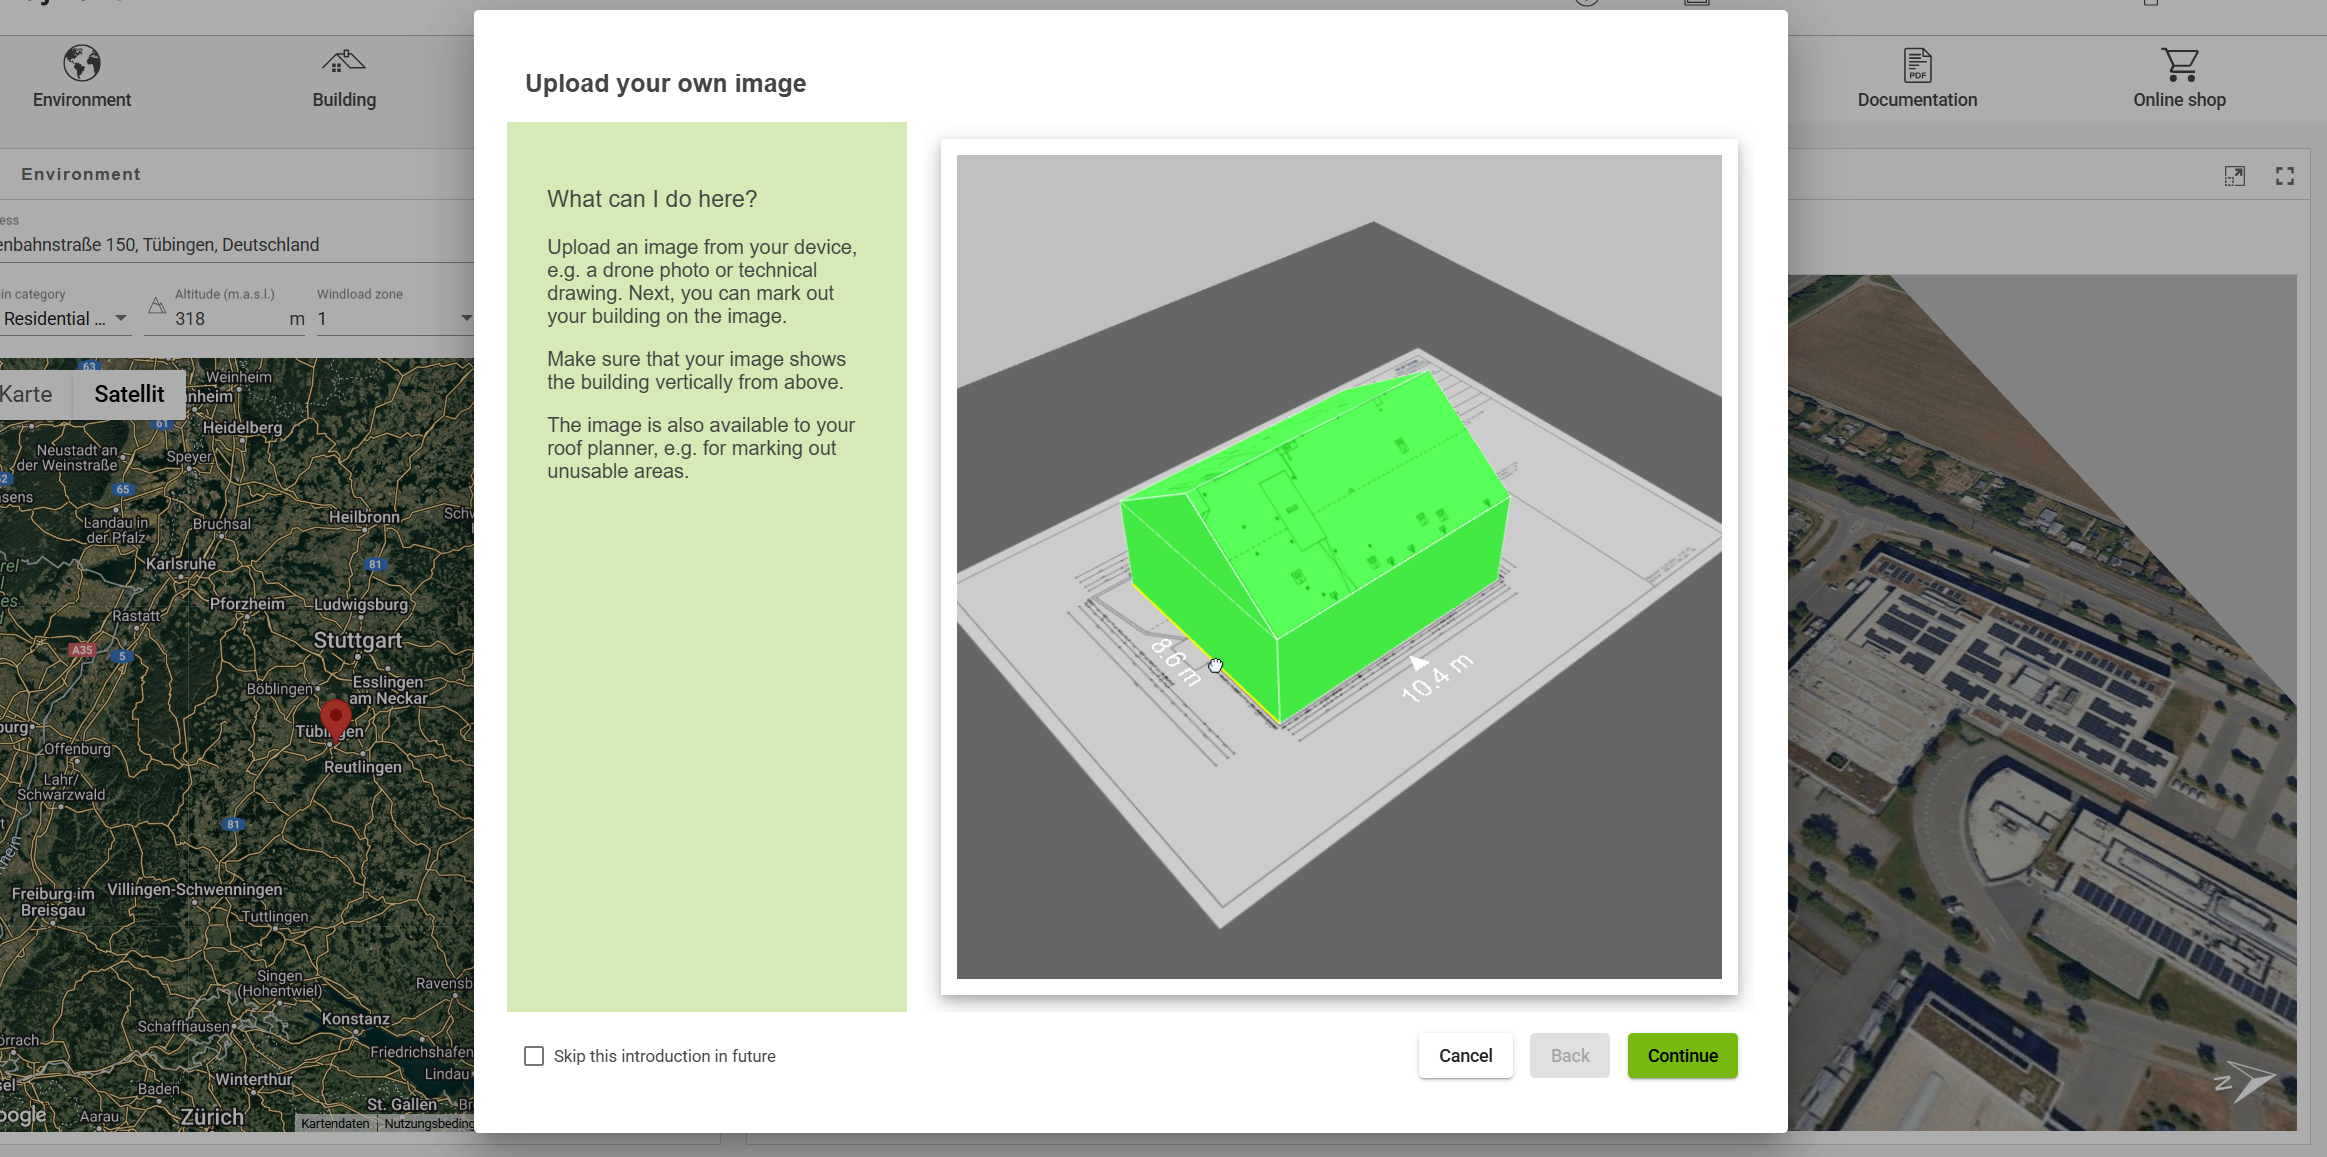Open the Building house icon
The width and height of the screenshot is (2327, 1157).
(343, 63)
